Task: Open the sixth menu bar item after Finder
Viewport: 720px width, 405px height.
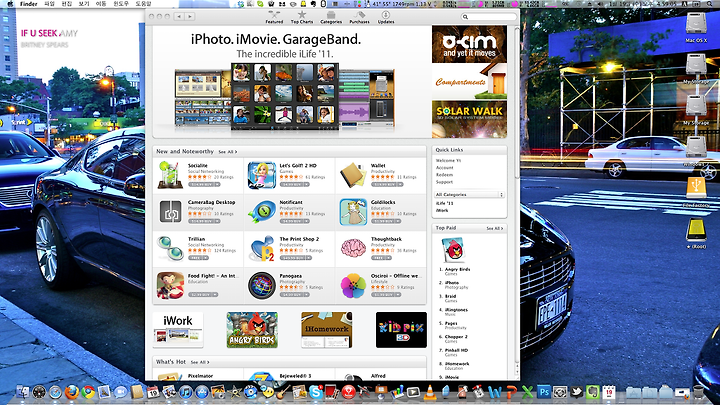Action: 143,4
